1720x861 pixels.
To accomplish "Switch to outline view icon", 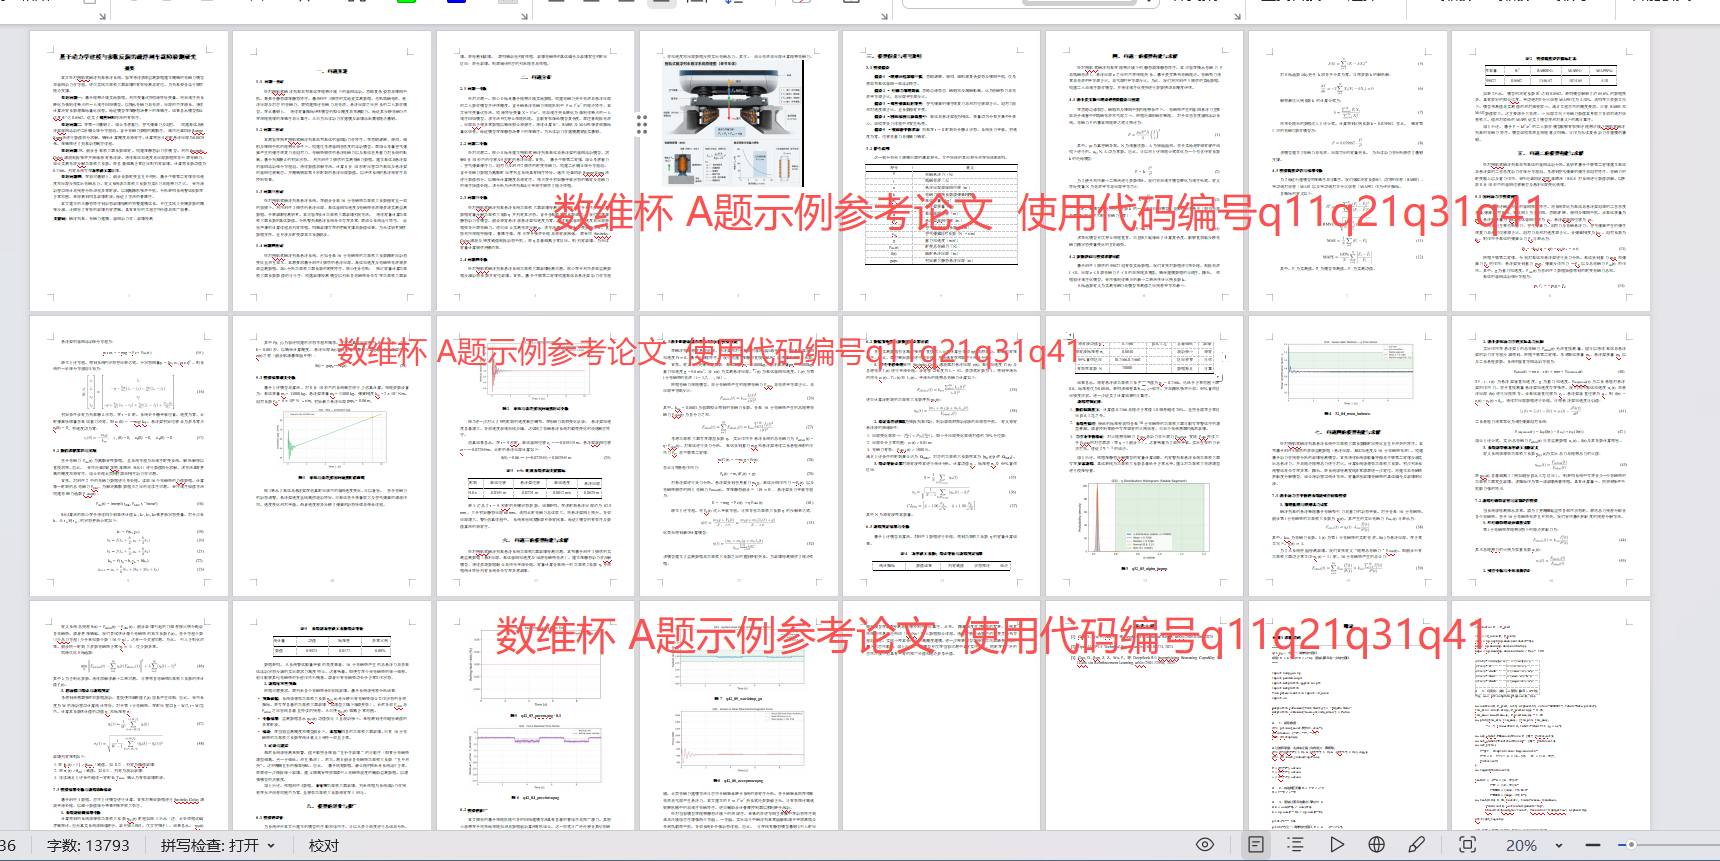I will tap(1296, 845).
